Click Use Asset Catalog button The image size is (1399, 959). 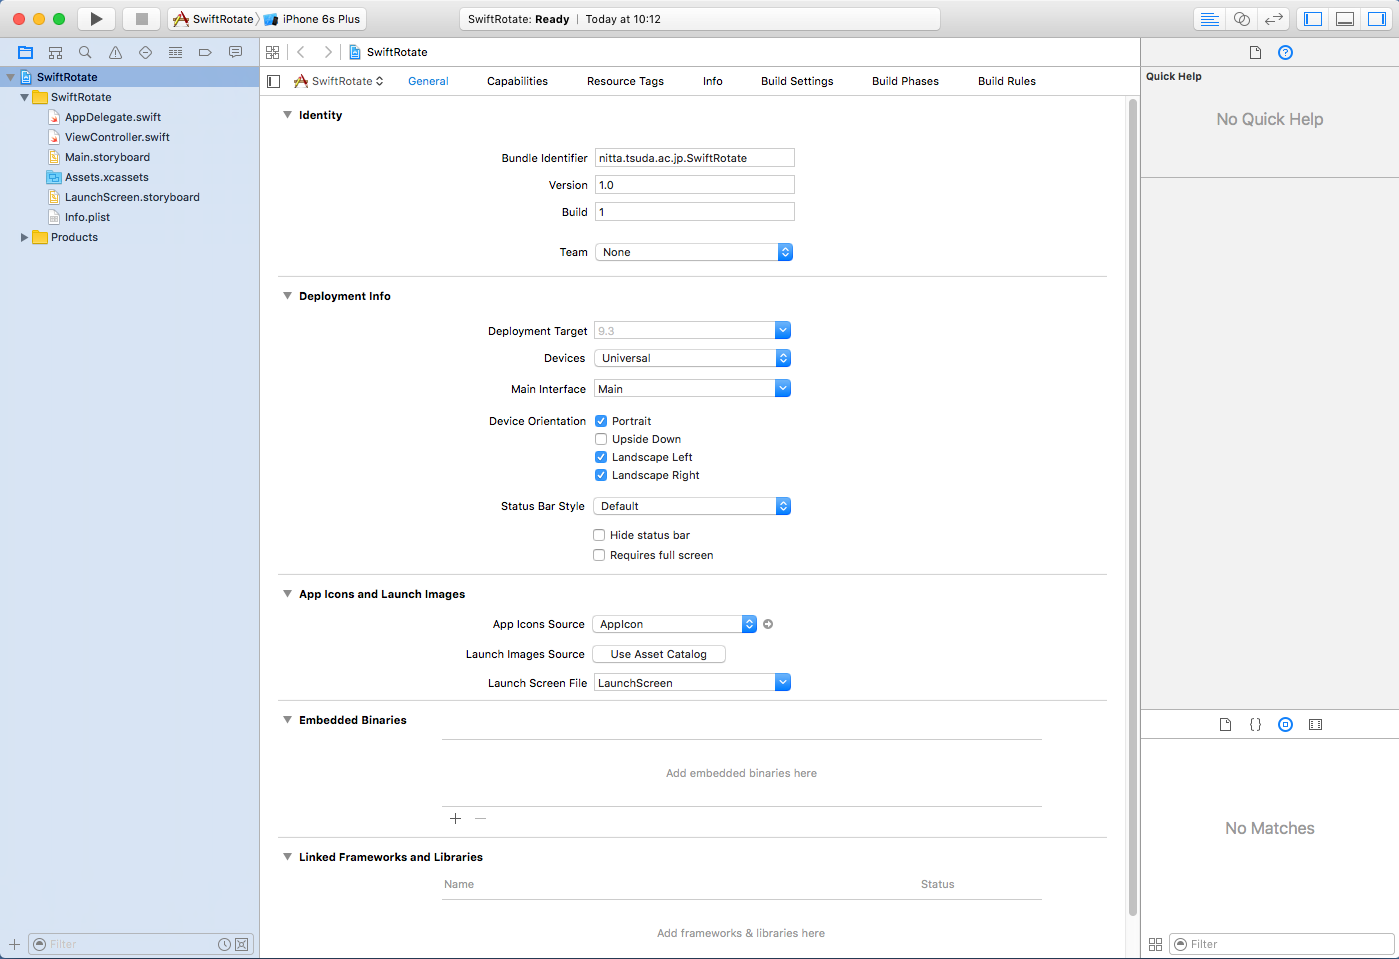pyautogui.click(x=658, y=654)
